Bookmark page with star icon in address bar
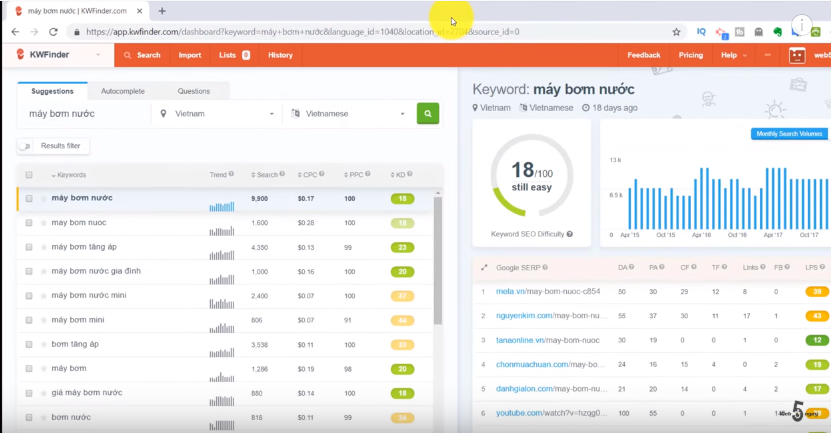The image size is (831, 433). 676,32
